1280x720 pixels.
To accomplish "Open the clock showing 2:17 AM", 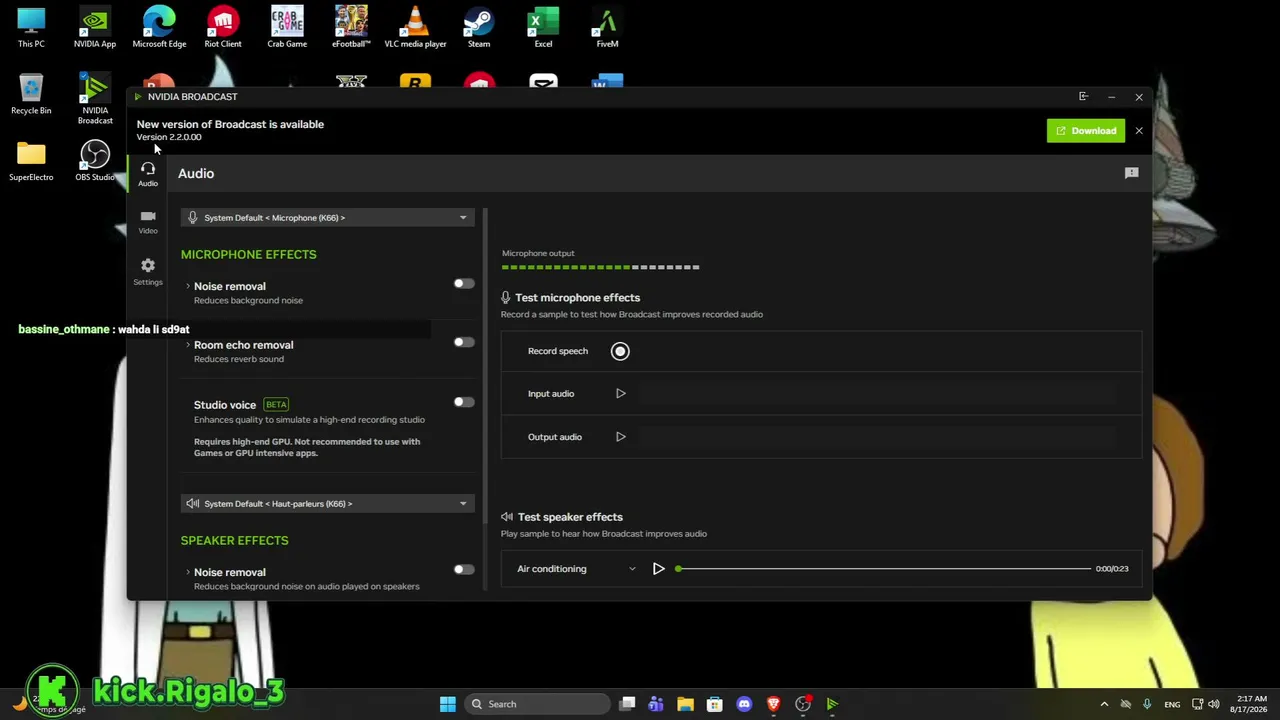I will tap(1251, 704).
